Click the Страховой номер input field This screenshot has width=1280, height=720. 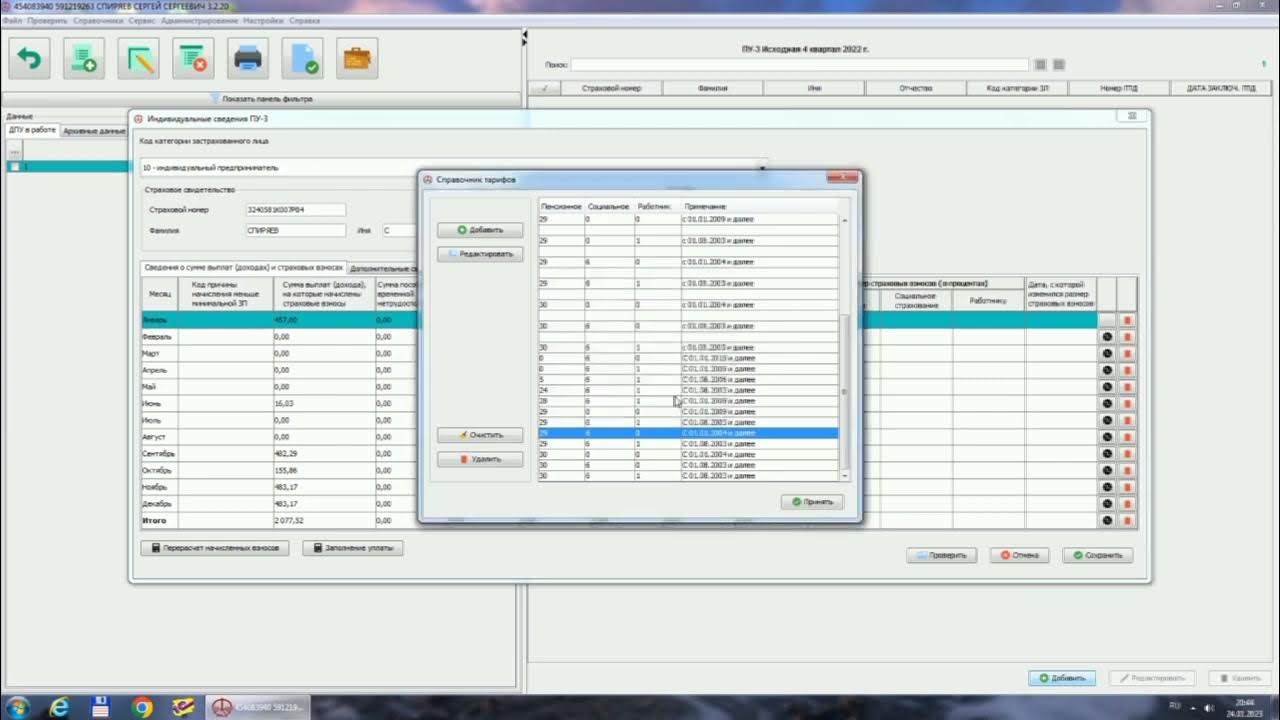coord(296,210)
